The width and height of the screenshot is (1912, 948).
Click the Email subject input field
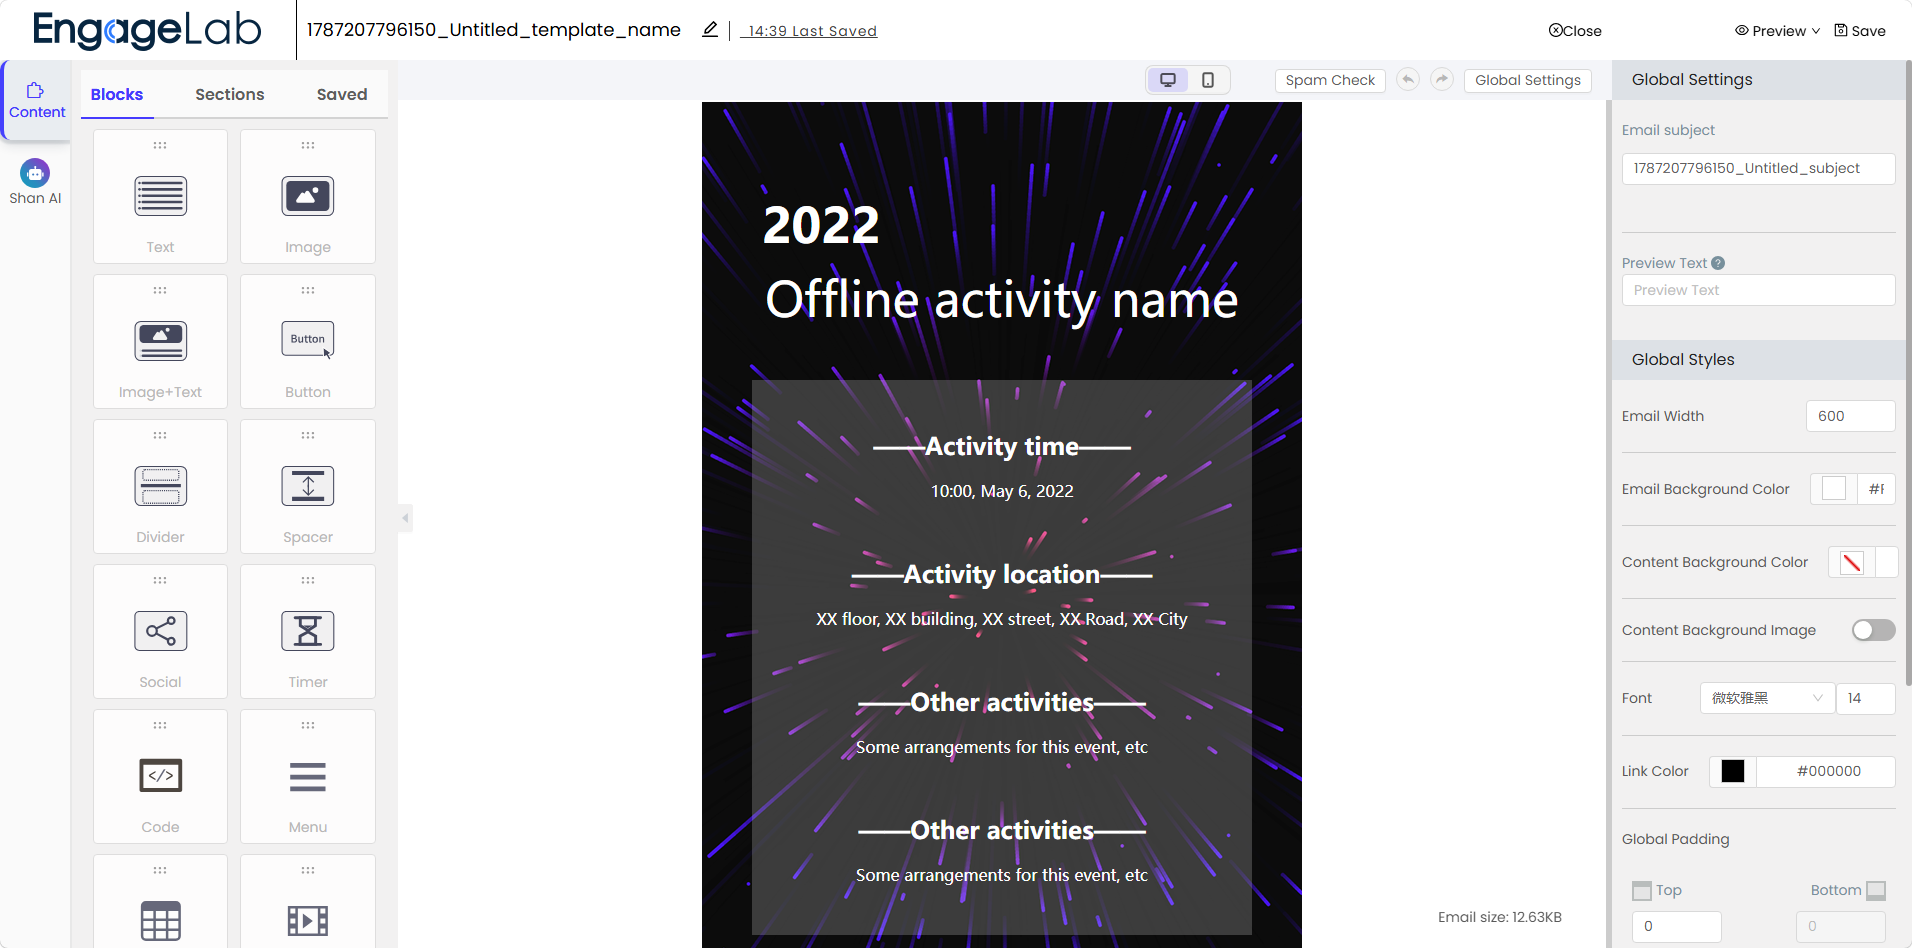click(1758, 168)
